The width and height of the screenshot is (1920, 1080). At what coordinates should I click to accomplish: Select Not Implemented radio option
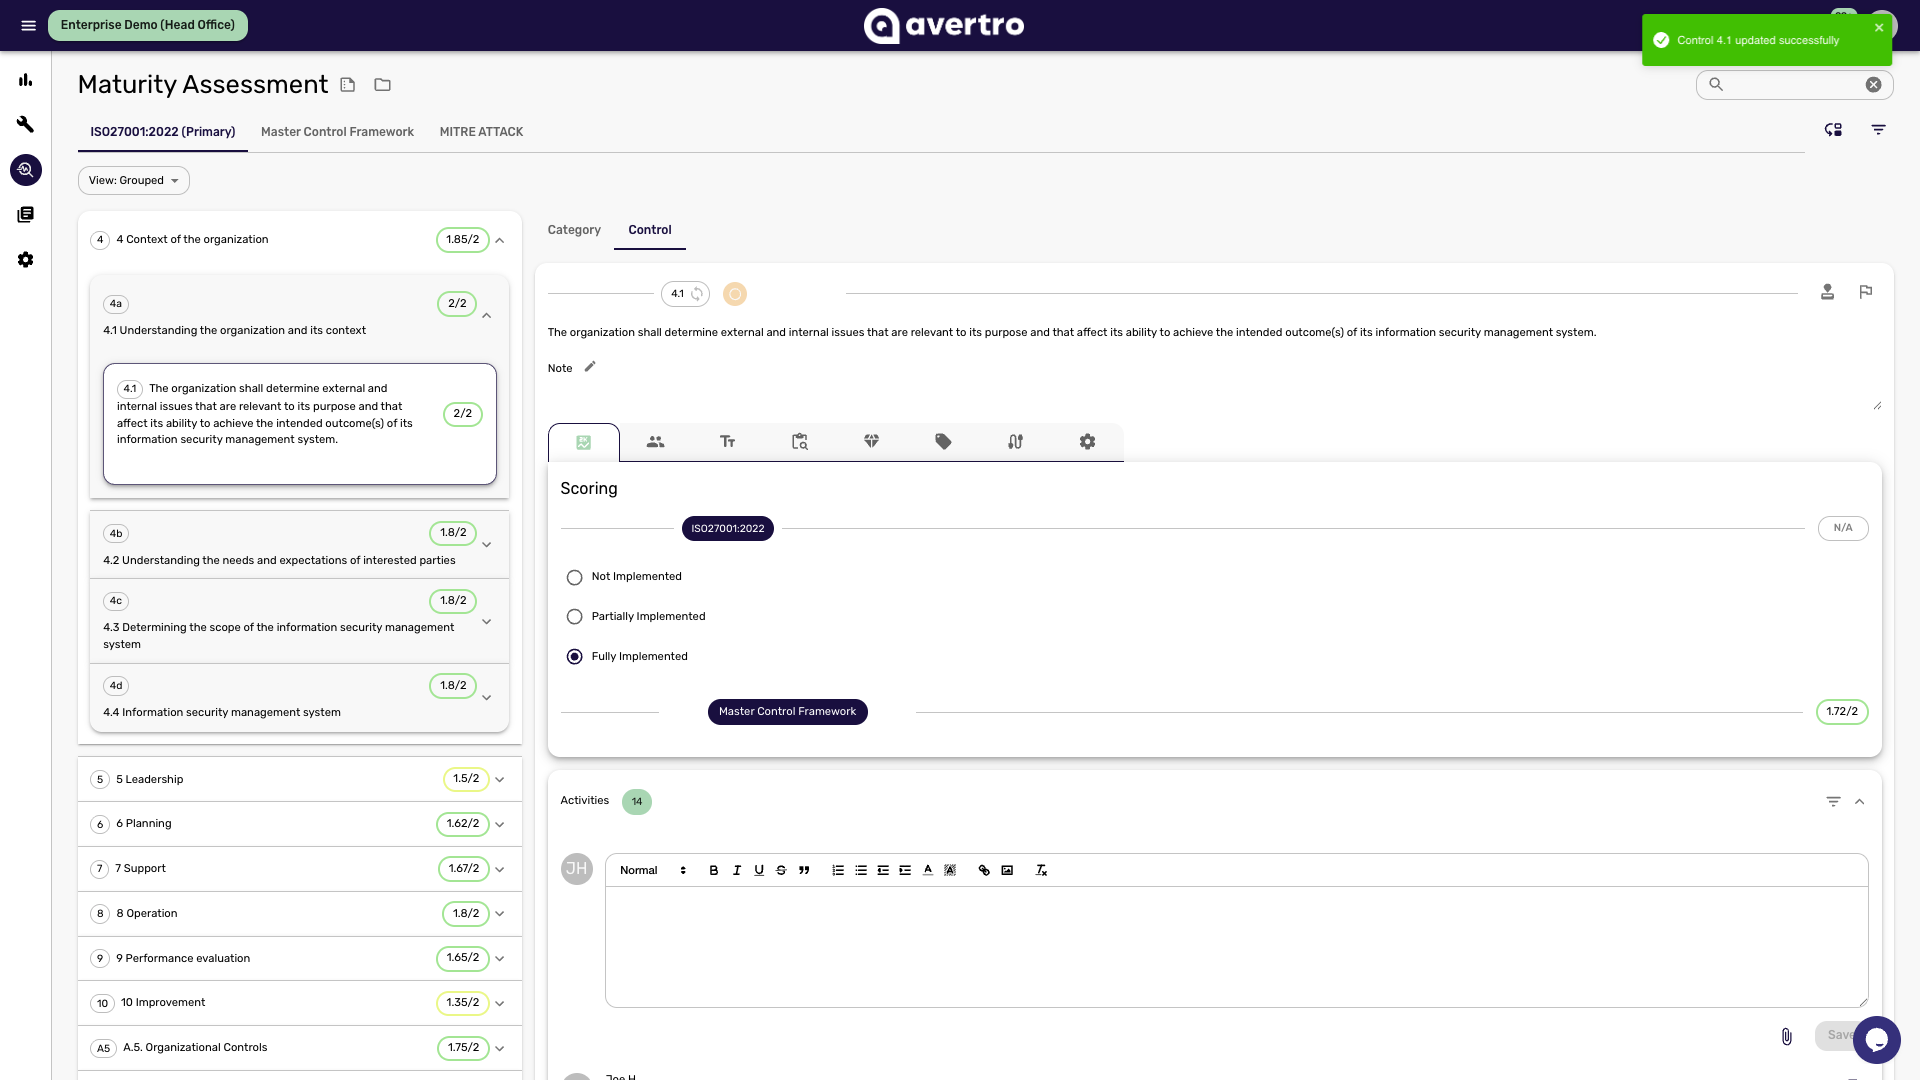[x=574, y=577]
